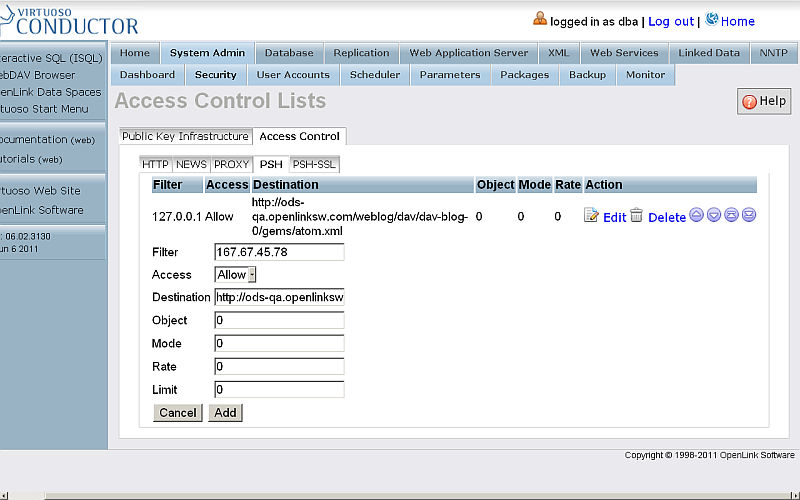Open the PROXY access list tab
800x500 pixels.
point(232,164)
